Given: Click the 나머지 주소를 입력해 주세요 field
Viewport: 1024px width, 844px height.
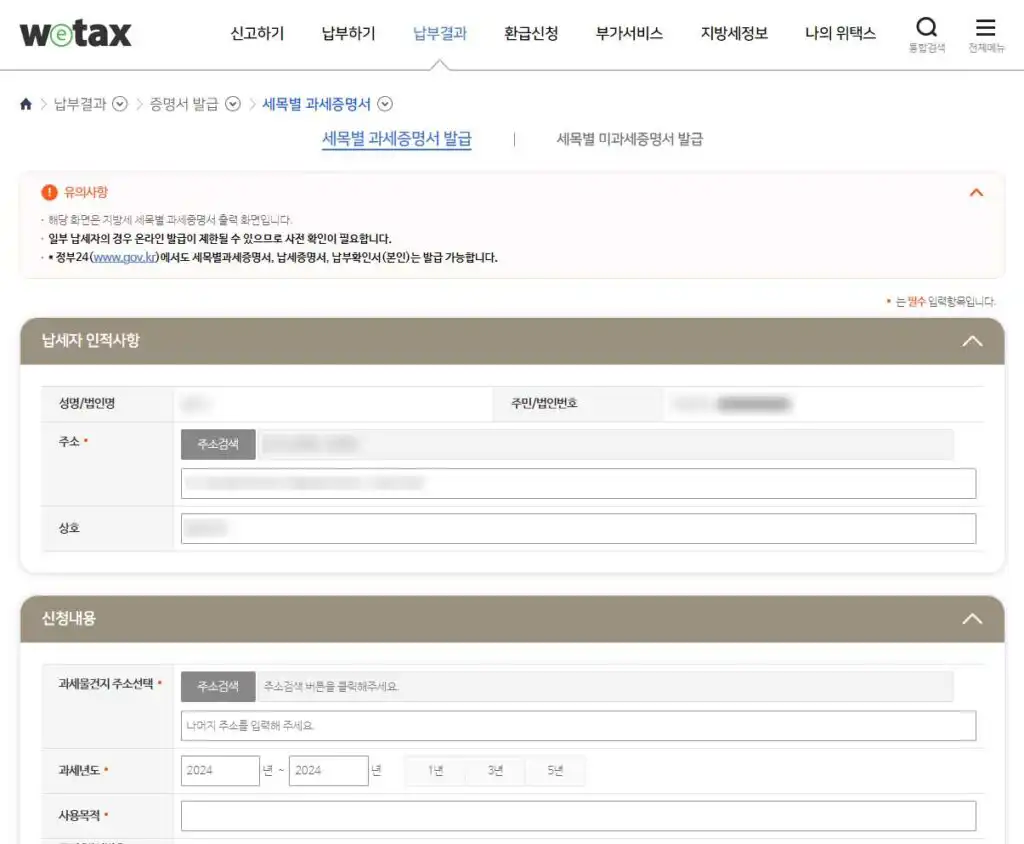Looking at the screenshot, I should (x=579, y=726).
